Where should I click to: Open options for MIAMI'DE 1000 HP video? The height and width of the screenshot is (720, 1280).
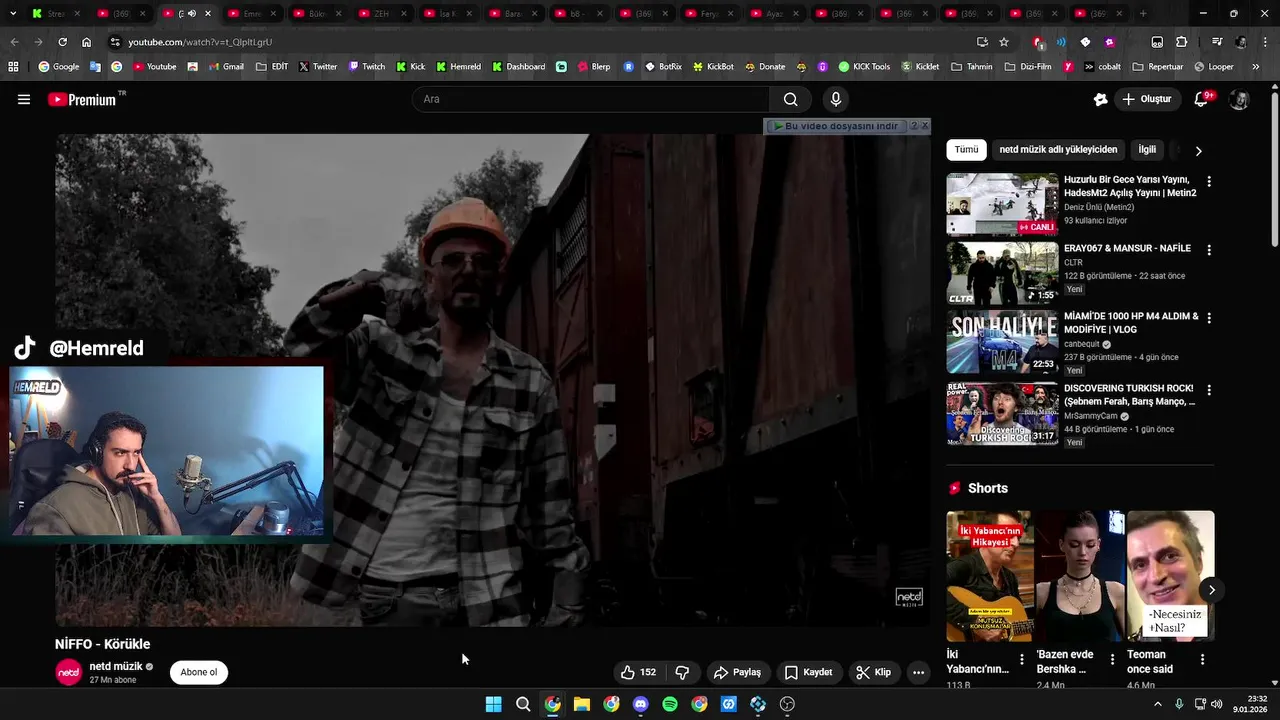coord(1209,318)
